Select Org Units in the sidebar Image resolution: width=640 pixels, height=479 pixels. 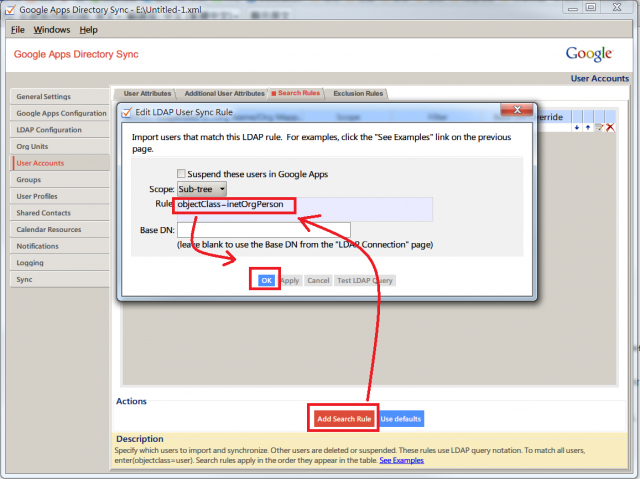pyautogui.click(x=60, y=146)
